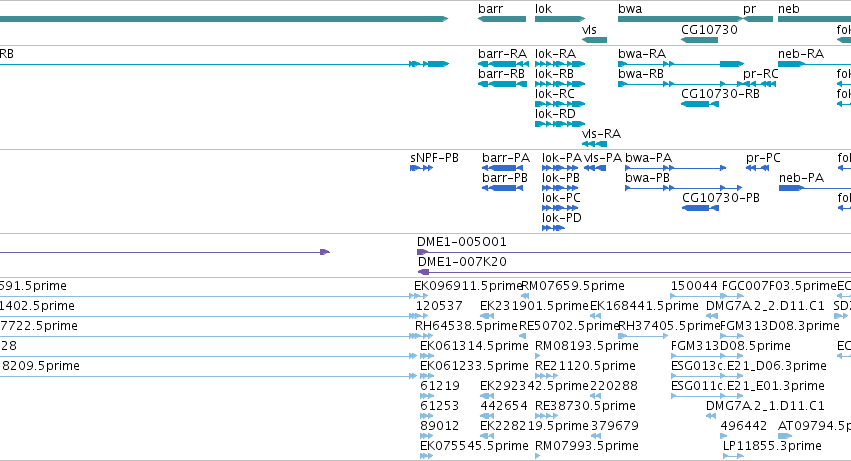This screenshot has width=851, height=461.
Task: Select protein sNPF-PB
Action: tap(422, 168)
